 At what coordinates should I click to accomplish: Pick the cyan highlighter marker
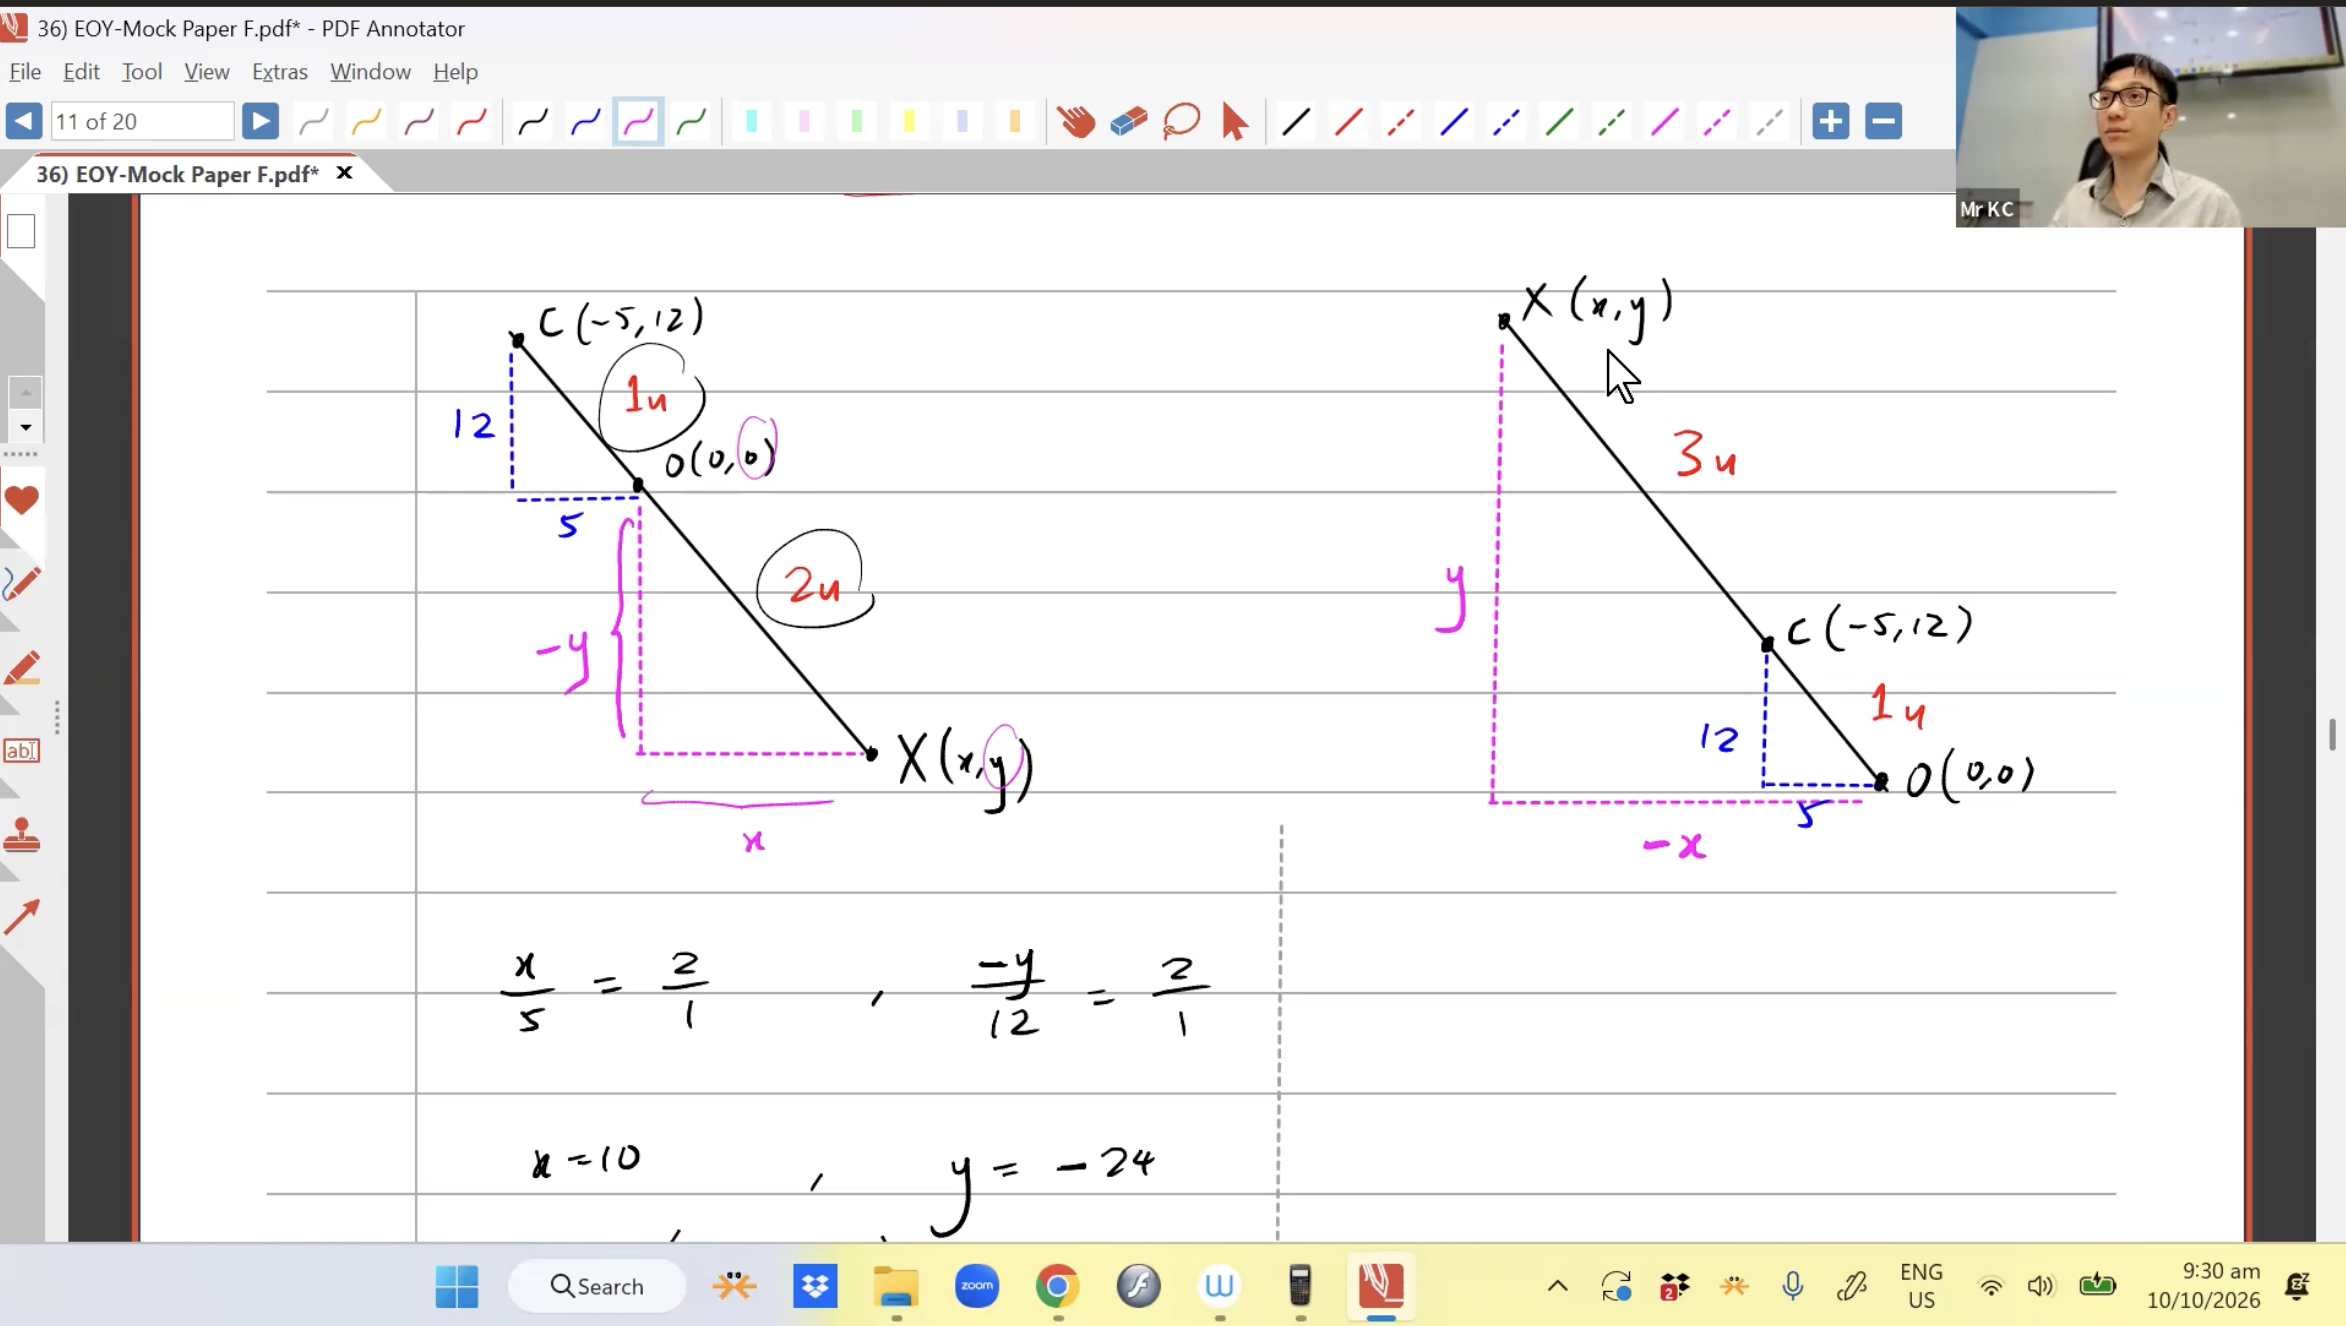[x=751, y=122]
